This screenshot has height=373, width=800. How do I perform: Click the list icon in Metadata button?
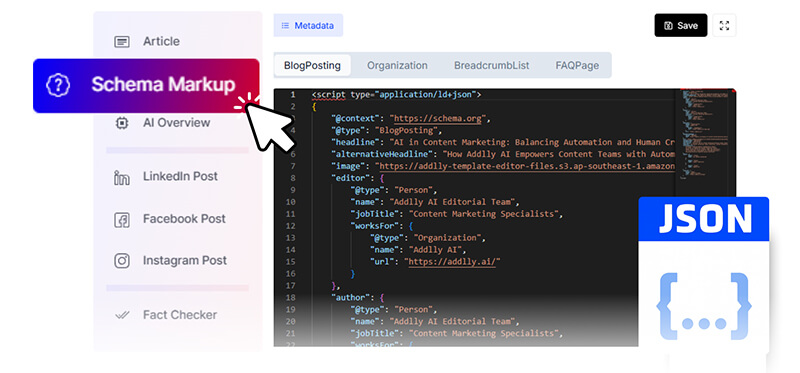pos(285,25)
